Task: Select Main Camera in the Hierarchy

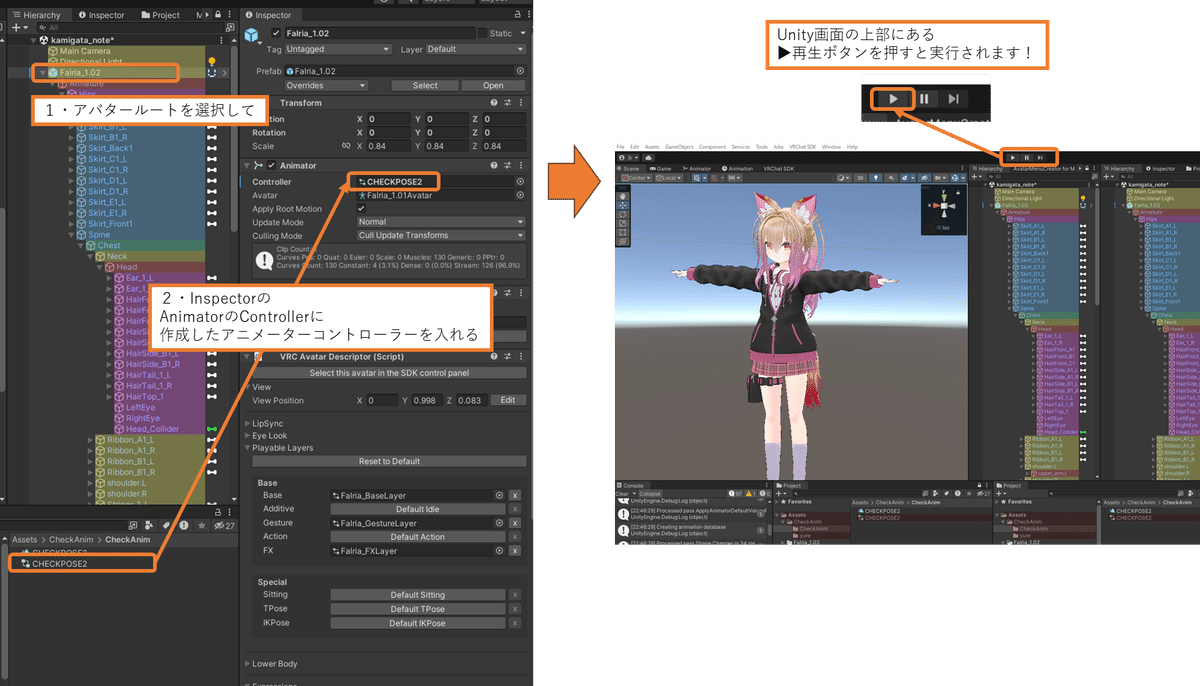Action: point(85,50)
